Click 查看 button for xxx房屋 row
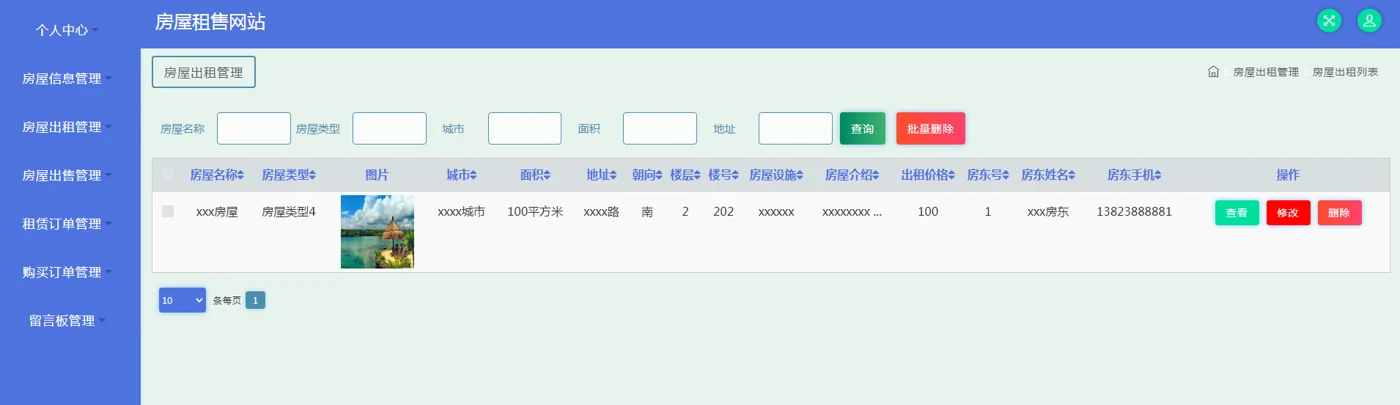The width and height of the screenshot is (1400, 405). point(1237,212)
